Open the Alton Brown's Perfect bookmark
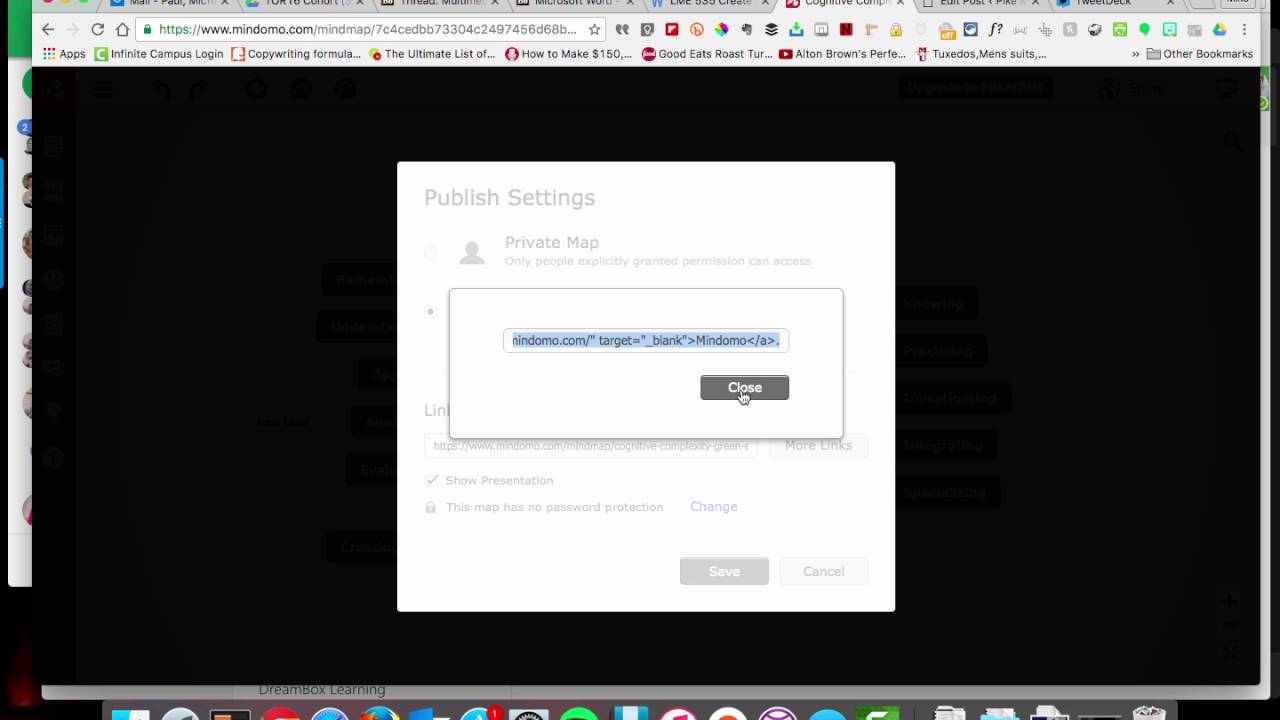 point(842,54)
